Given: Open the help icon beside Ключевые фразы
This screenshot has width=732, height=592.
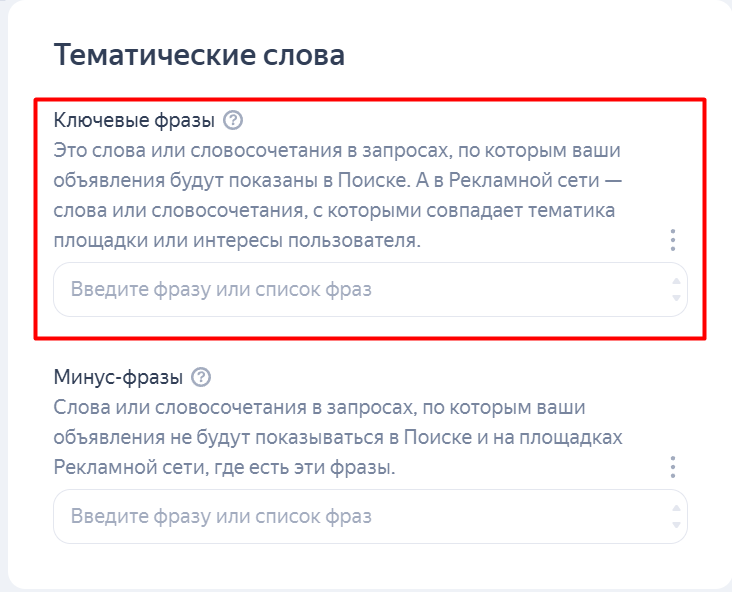Looking at the screenshot, I should (233, 120).
